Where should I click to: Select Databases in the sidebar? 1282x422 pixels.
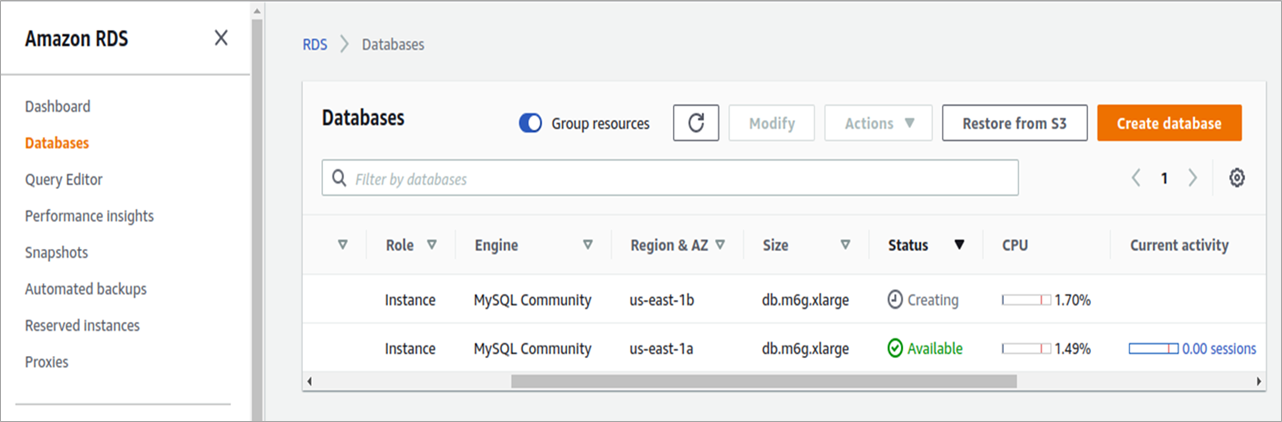pos(57,143)
